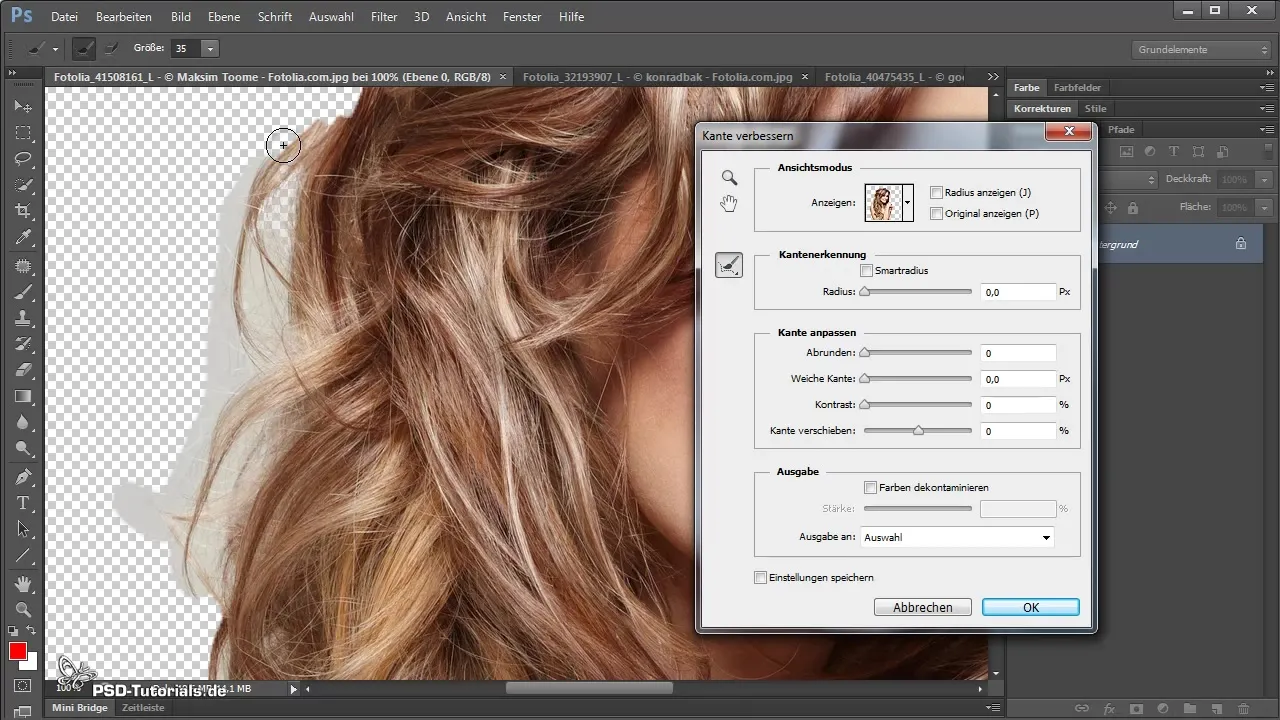Open the Grundelemente workspace dropdown

tap(1201, 49)
